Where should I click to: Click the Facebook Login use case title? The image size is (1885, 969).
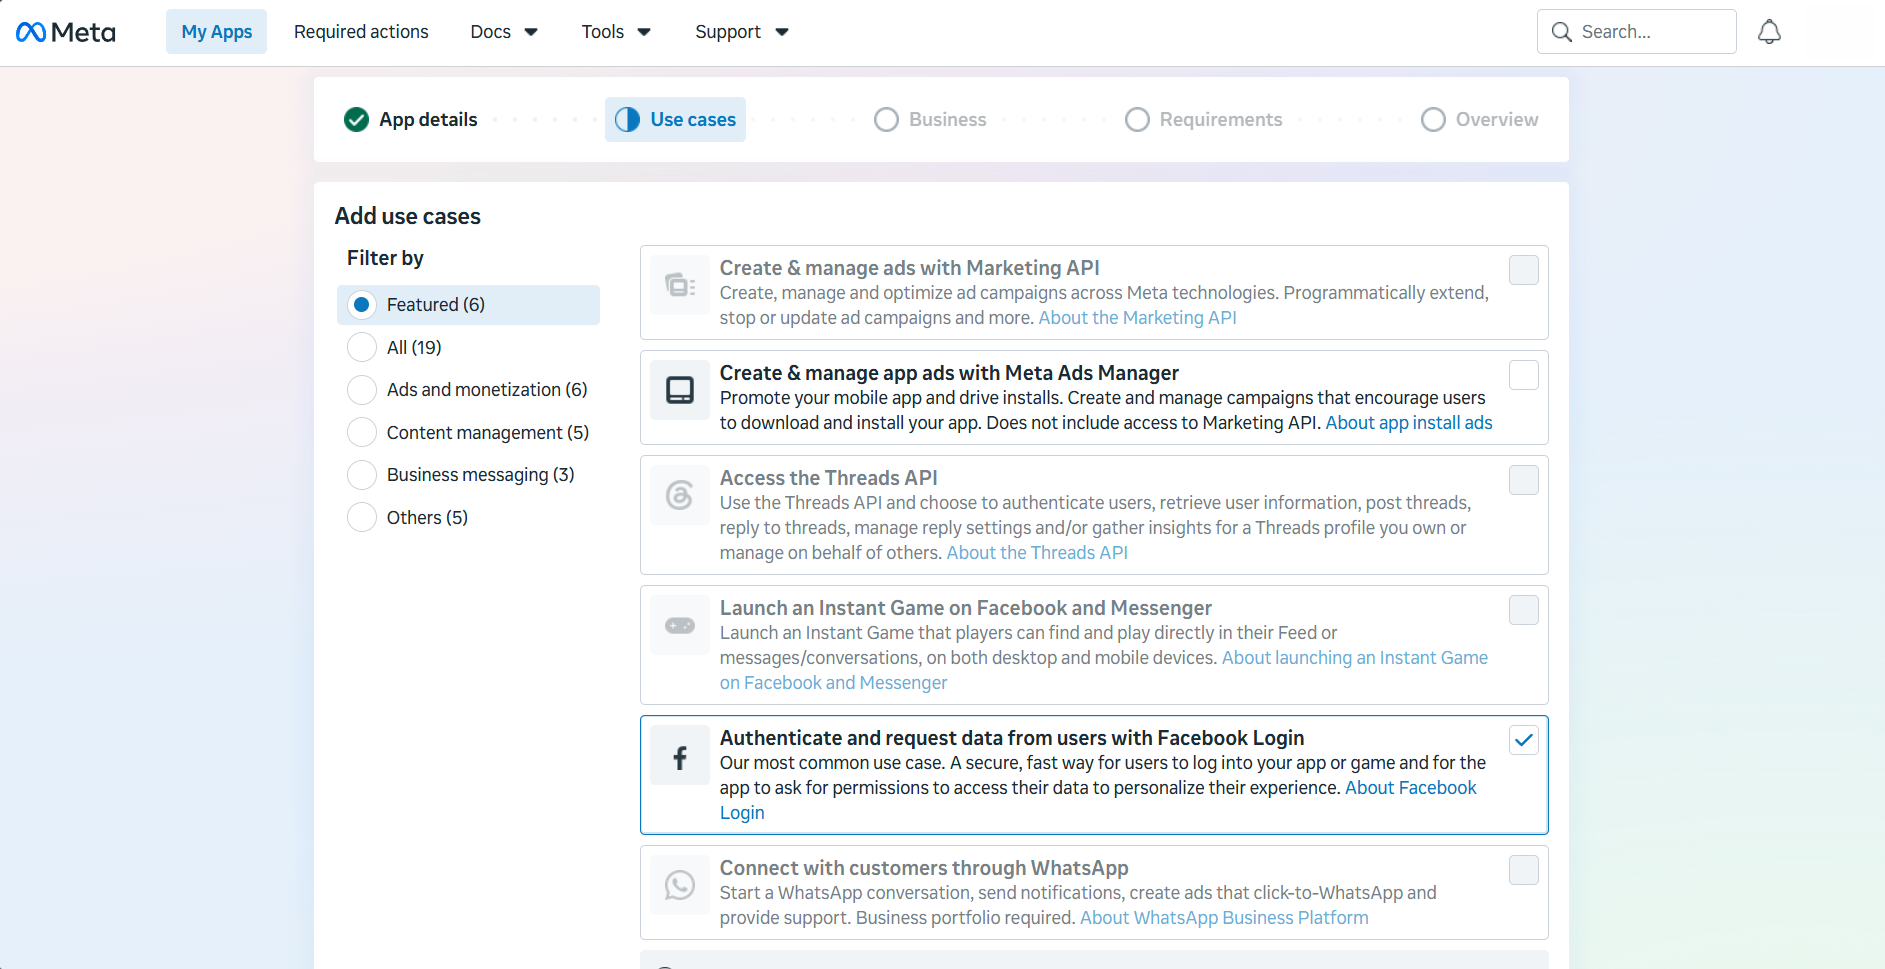pos(1012,738)
